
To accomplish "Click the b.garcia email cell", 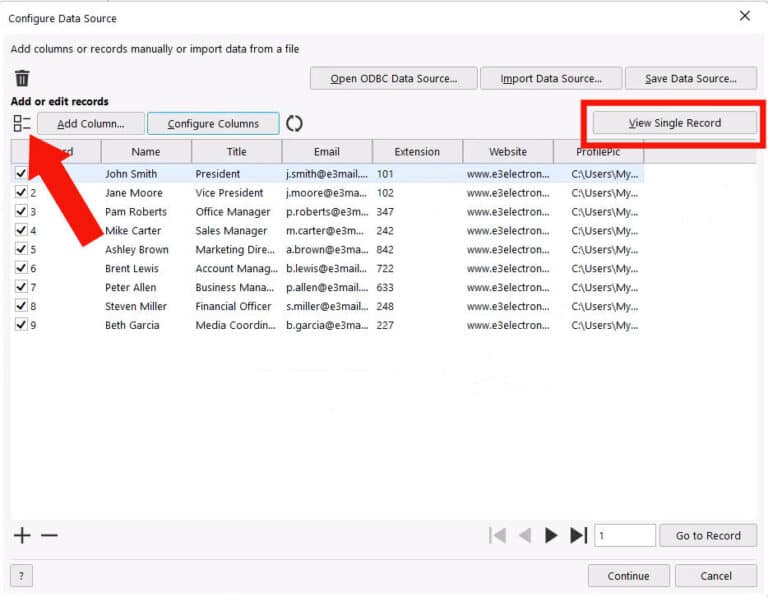I will click(x=327, y=325).
